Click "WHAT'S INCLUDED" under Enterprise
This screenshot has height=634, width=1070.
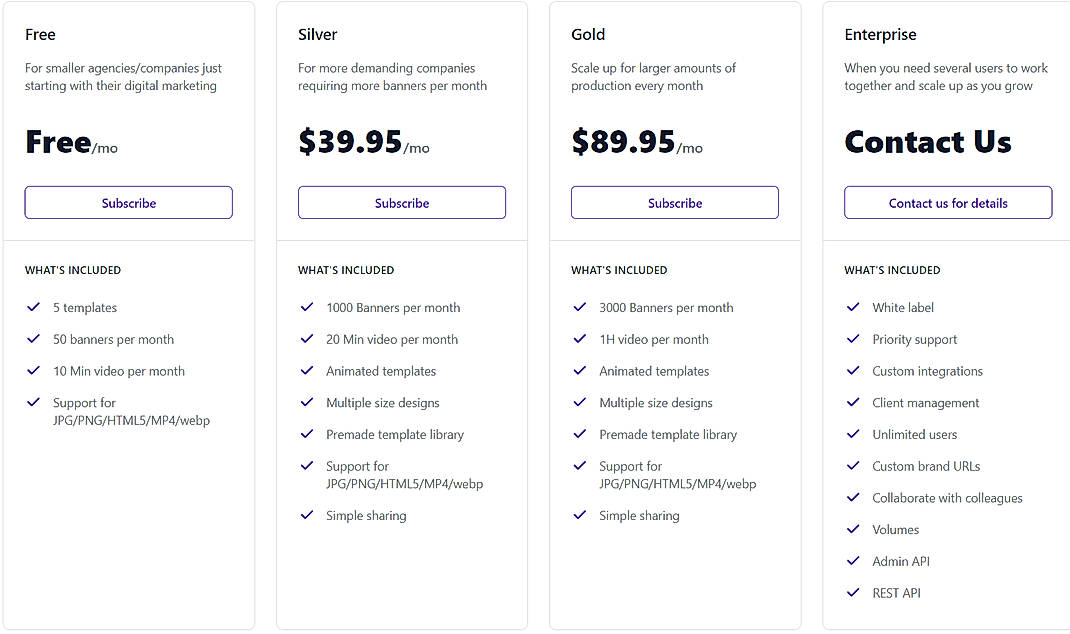click(892, 270)
